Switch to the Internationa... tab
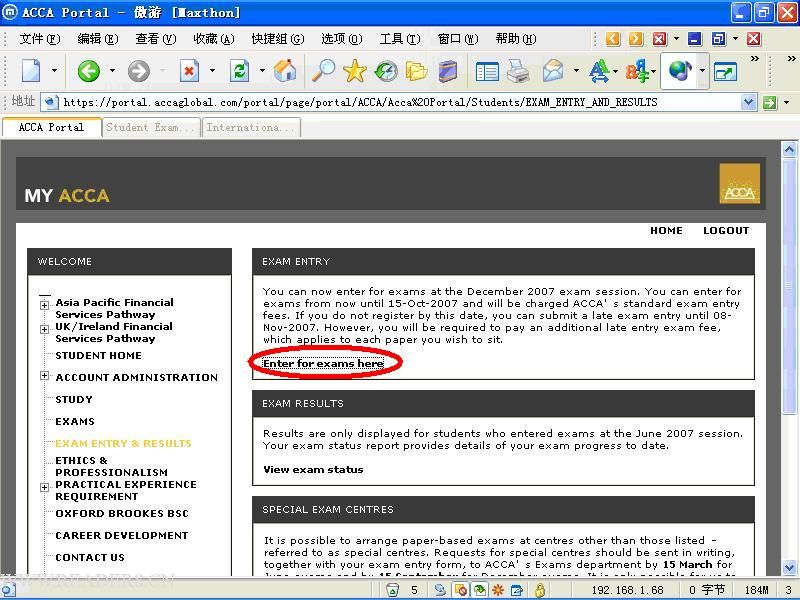Screen dimensions: 800x600 [251, 128]
